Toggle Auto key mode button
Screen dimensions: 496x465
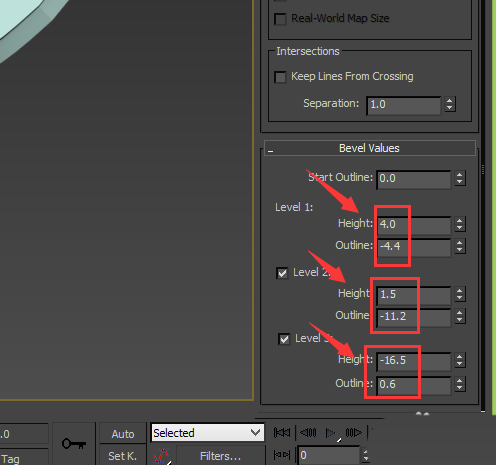tap(123, 433)
